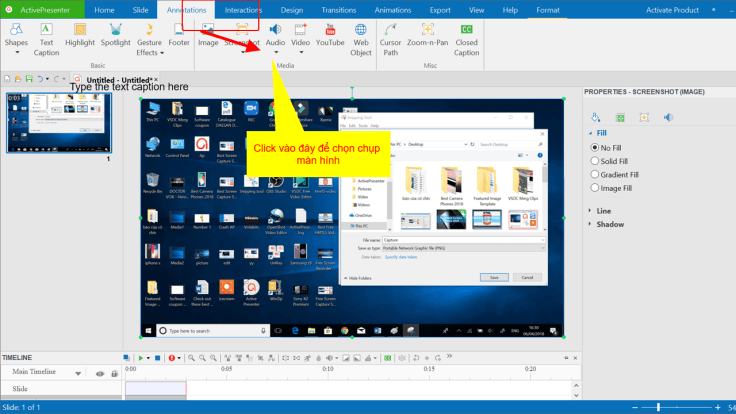736x414 pixels.
Task: Click the ActivePresenter application button
Action: pos(42,10)
